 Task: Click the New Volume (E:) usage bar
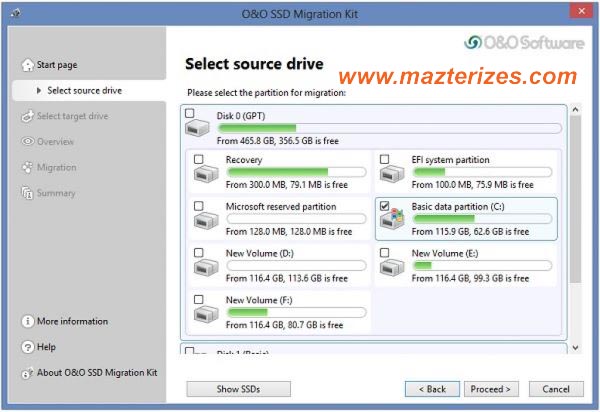(x=482, y=265)
